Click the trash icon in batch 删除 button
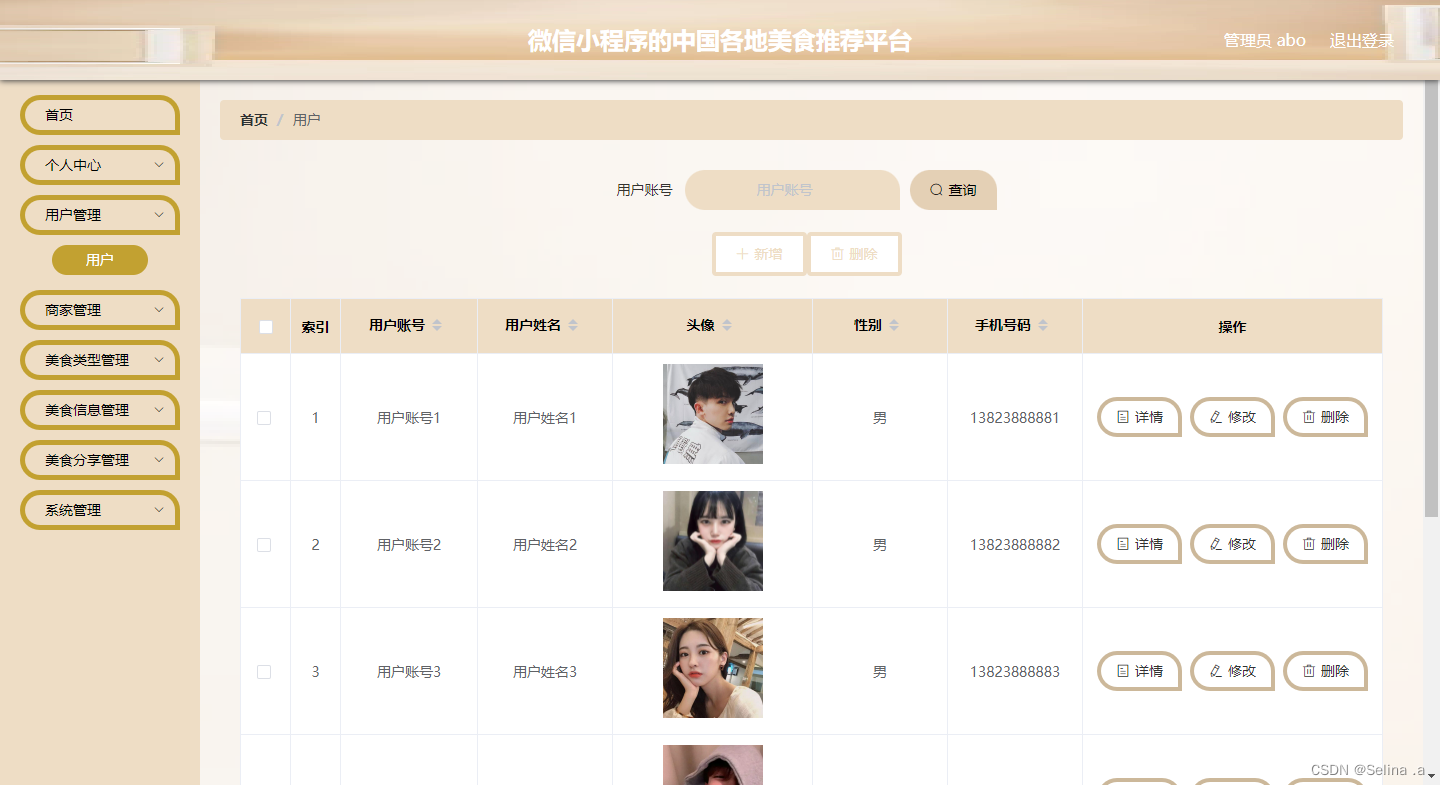This screenshot has width=1440, height=785. (837, 254)
